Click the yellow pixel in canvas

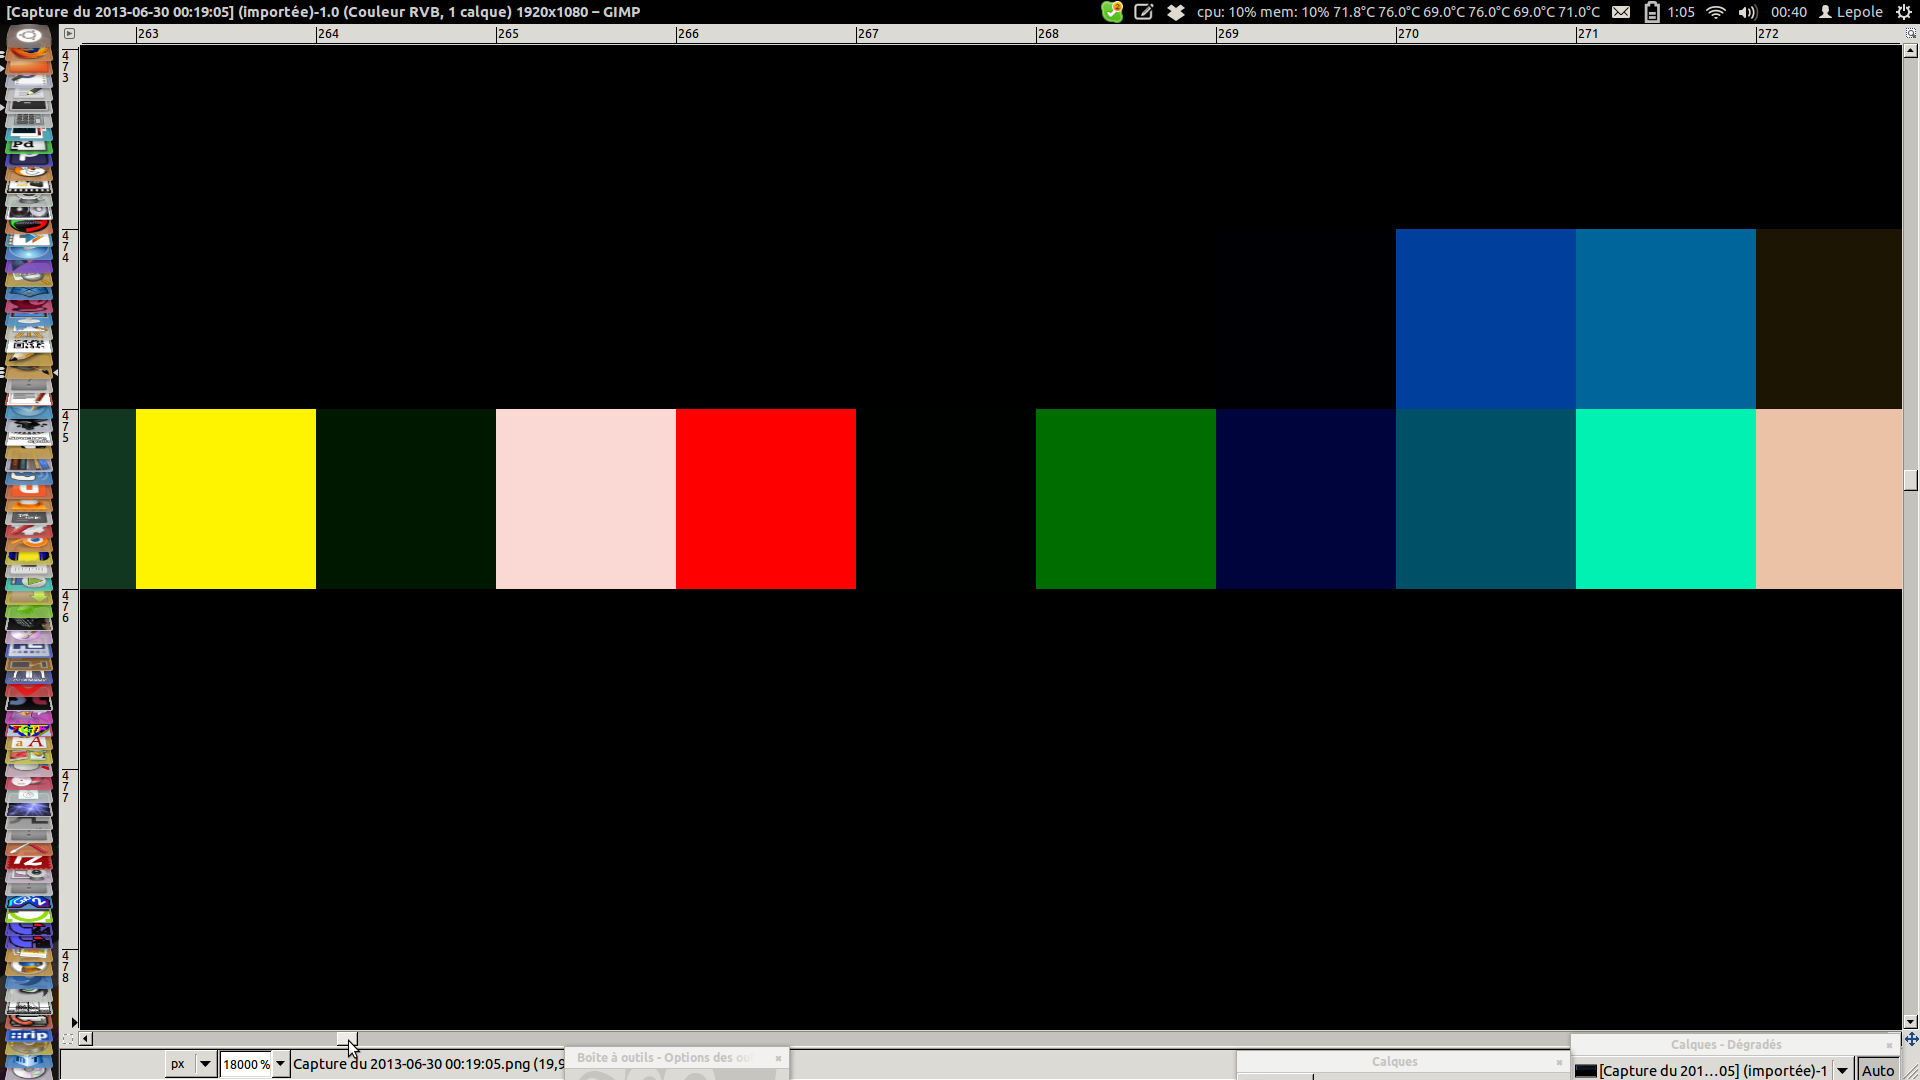(226, 499)
